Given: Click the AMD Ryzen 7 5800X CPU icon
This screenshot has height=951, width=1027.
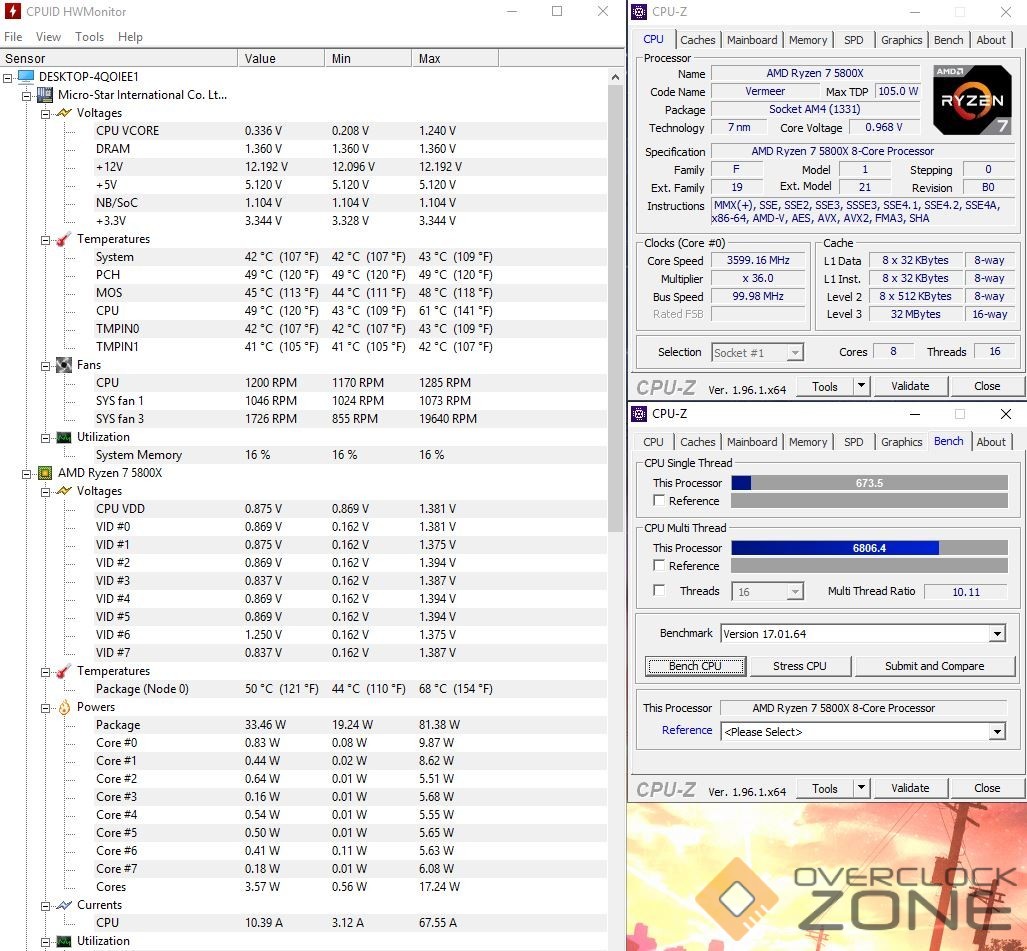Looking at the screenshot, I should pos(45,473).
